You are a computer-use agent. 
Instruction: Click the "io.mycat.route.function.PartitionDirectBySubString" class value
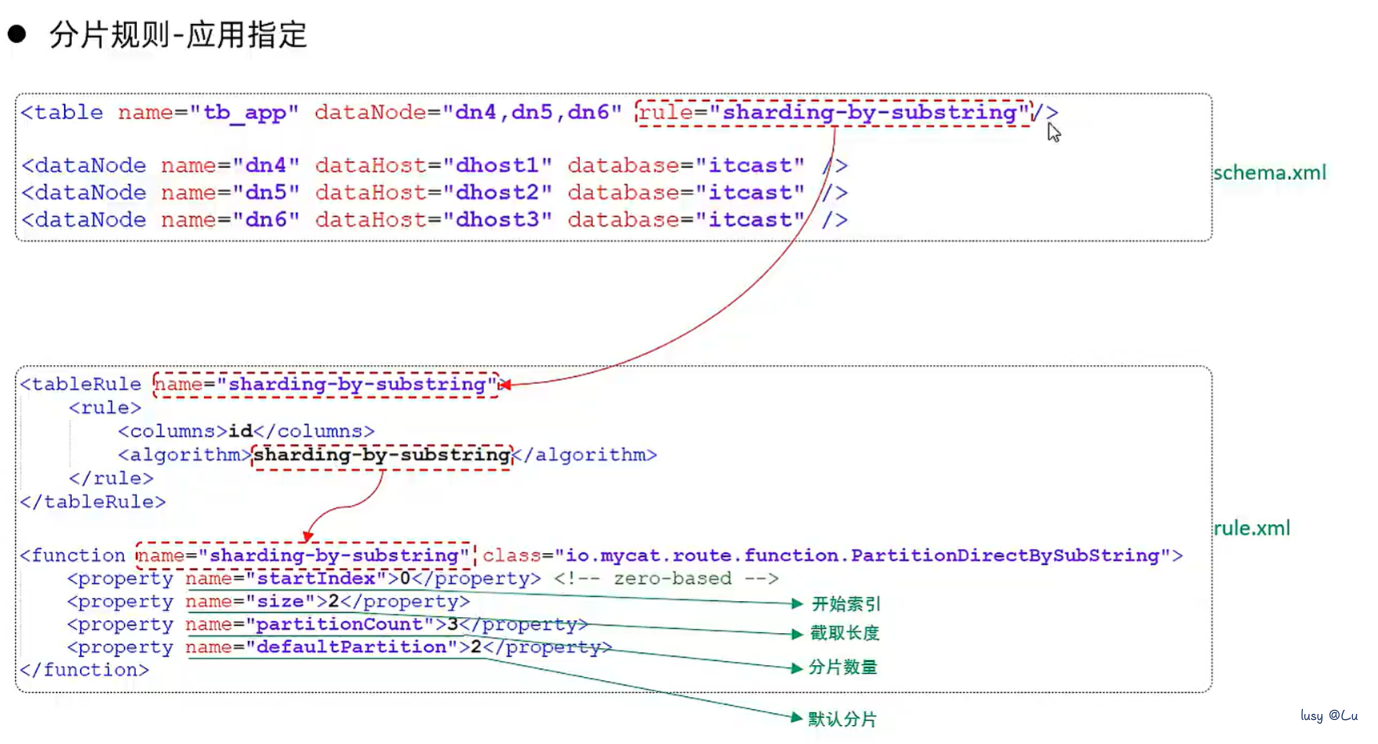coord(863,555)
